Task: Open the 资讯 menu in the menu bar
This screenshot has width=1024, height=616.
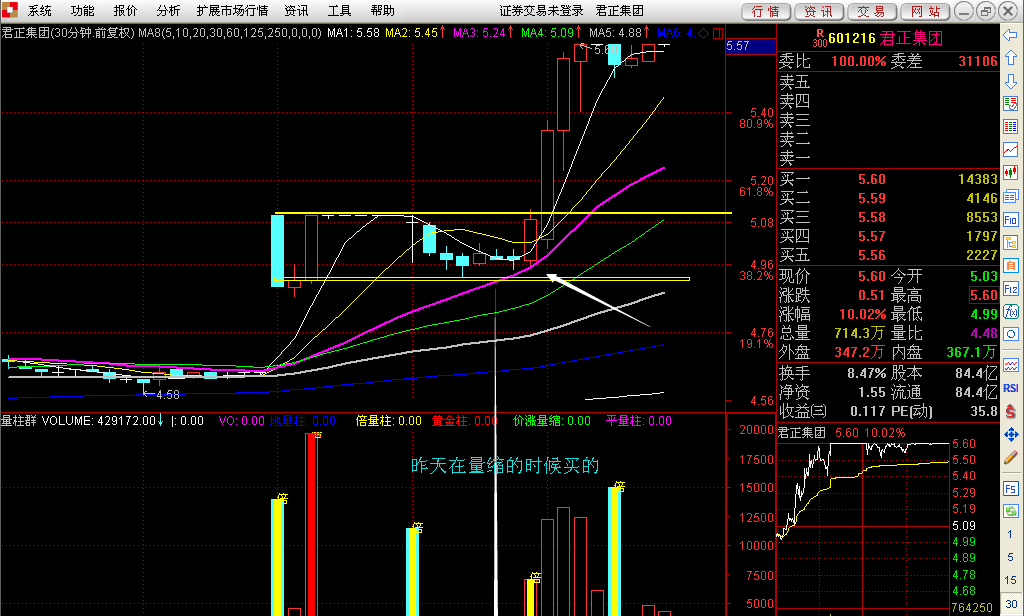Action: (x=296, y=10)
